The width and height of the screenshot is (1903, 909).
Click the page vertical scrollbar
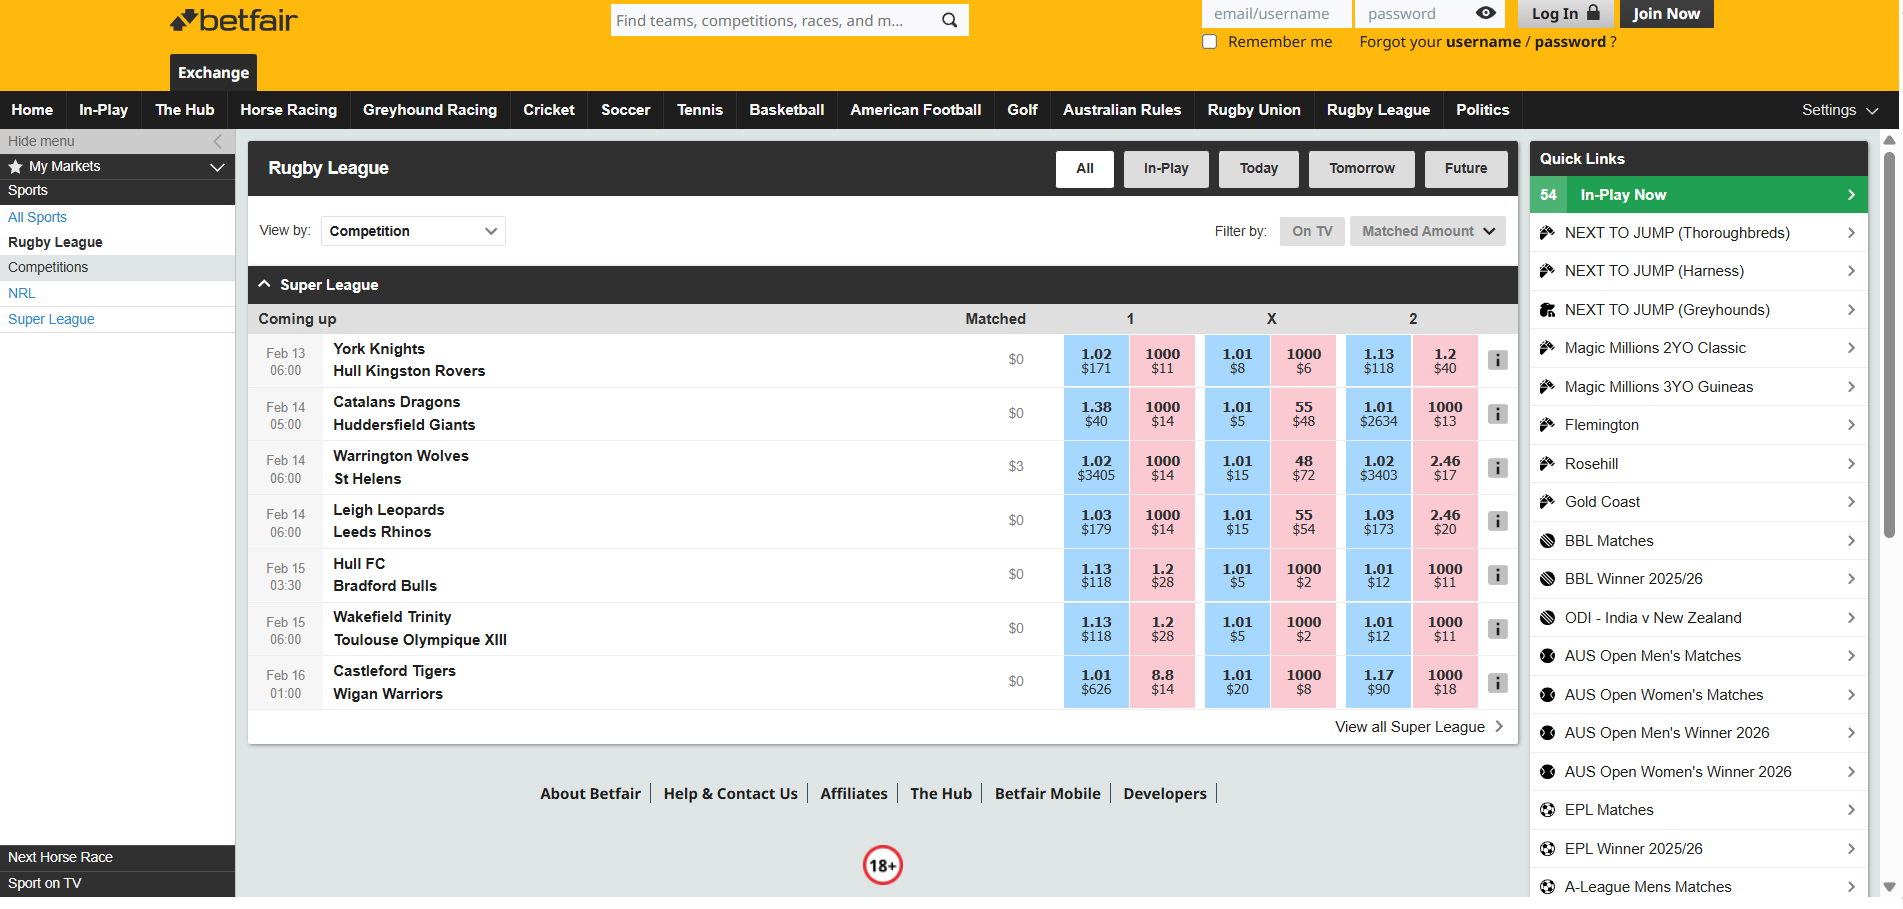click(1889, 345)
